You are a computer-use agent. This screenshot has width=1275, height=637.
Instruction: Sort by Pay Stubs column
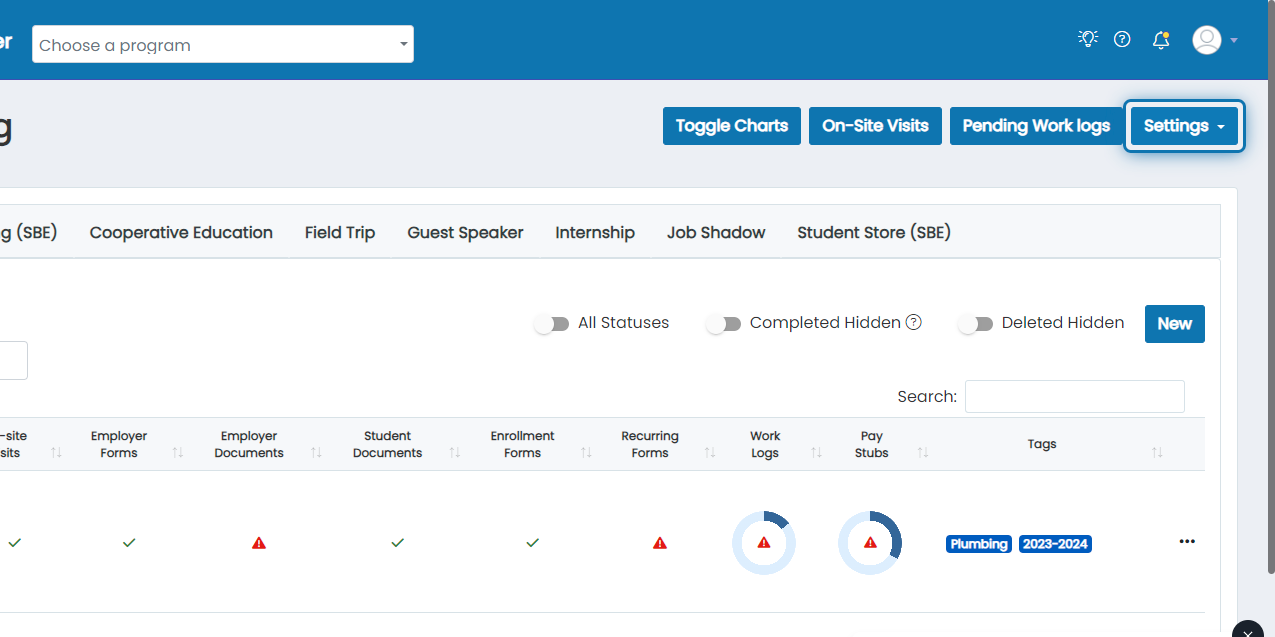[922, 453]
